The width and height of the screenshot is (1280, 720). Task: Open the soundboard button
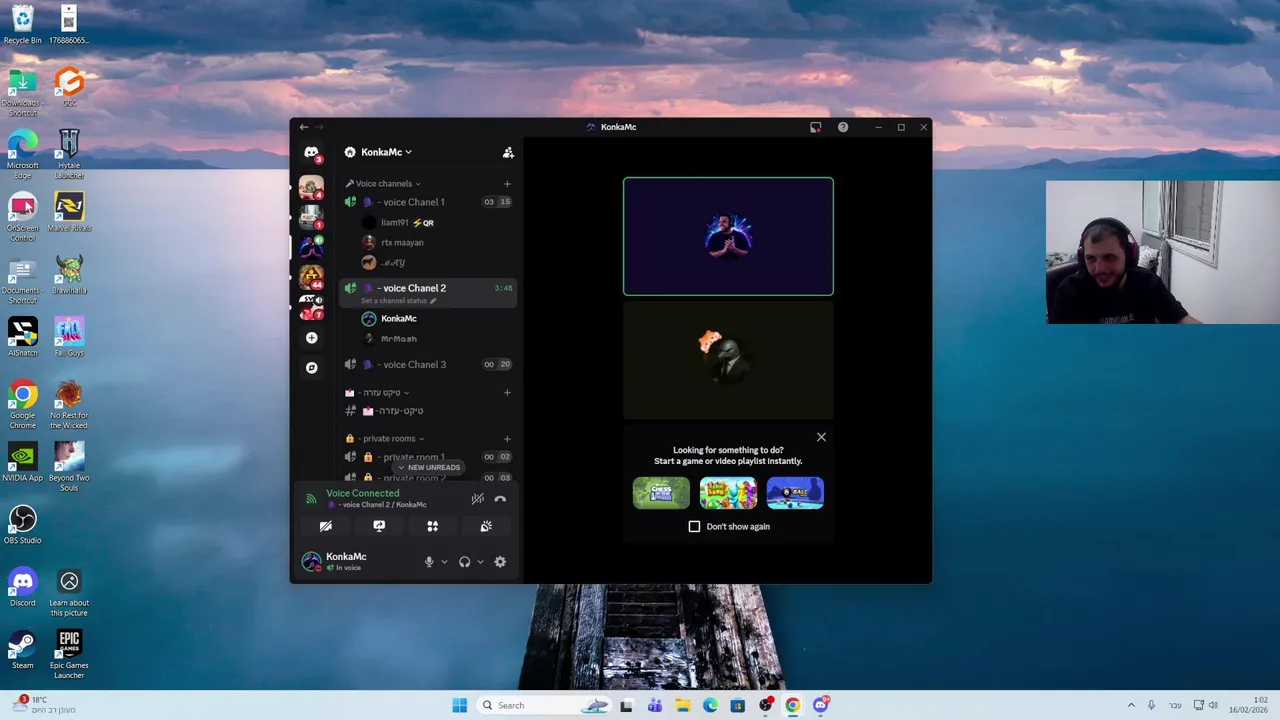486,526
